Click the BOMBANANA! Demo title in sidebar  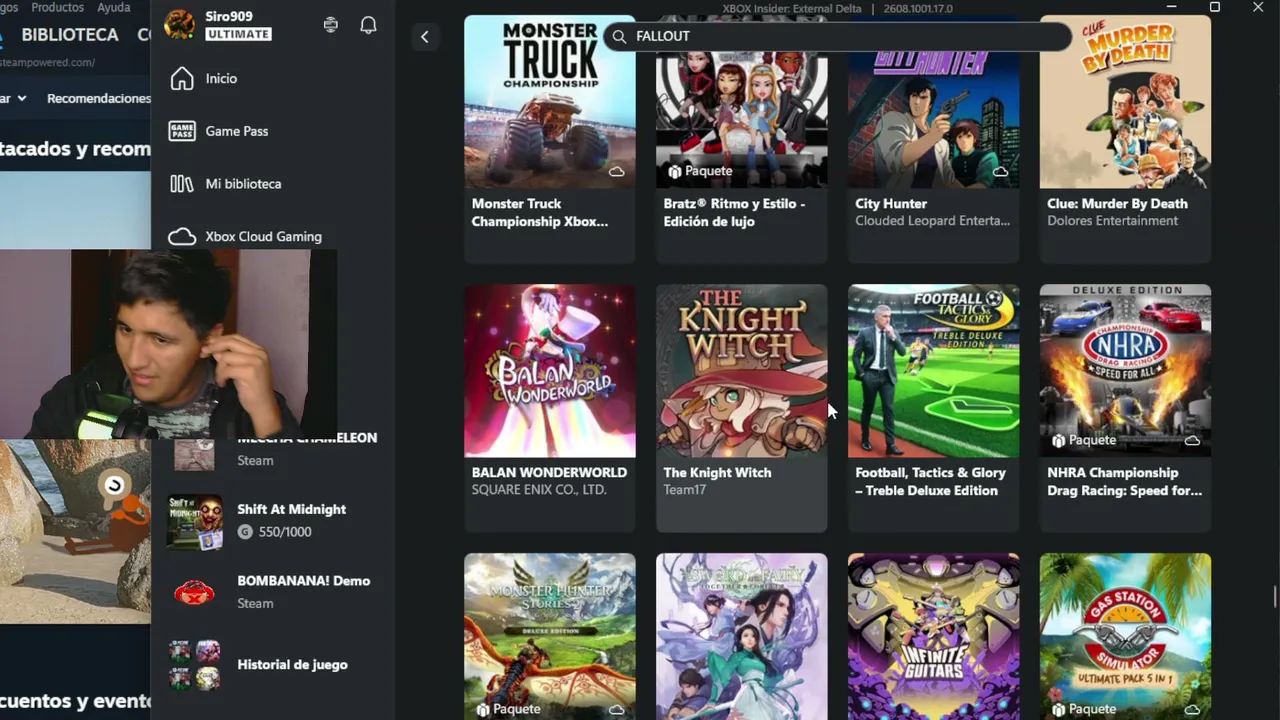click(x=304, y=581)
